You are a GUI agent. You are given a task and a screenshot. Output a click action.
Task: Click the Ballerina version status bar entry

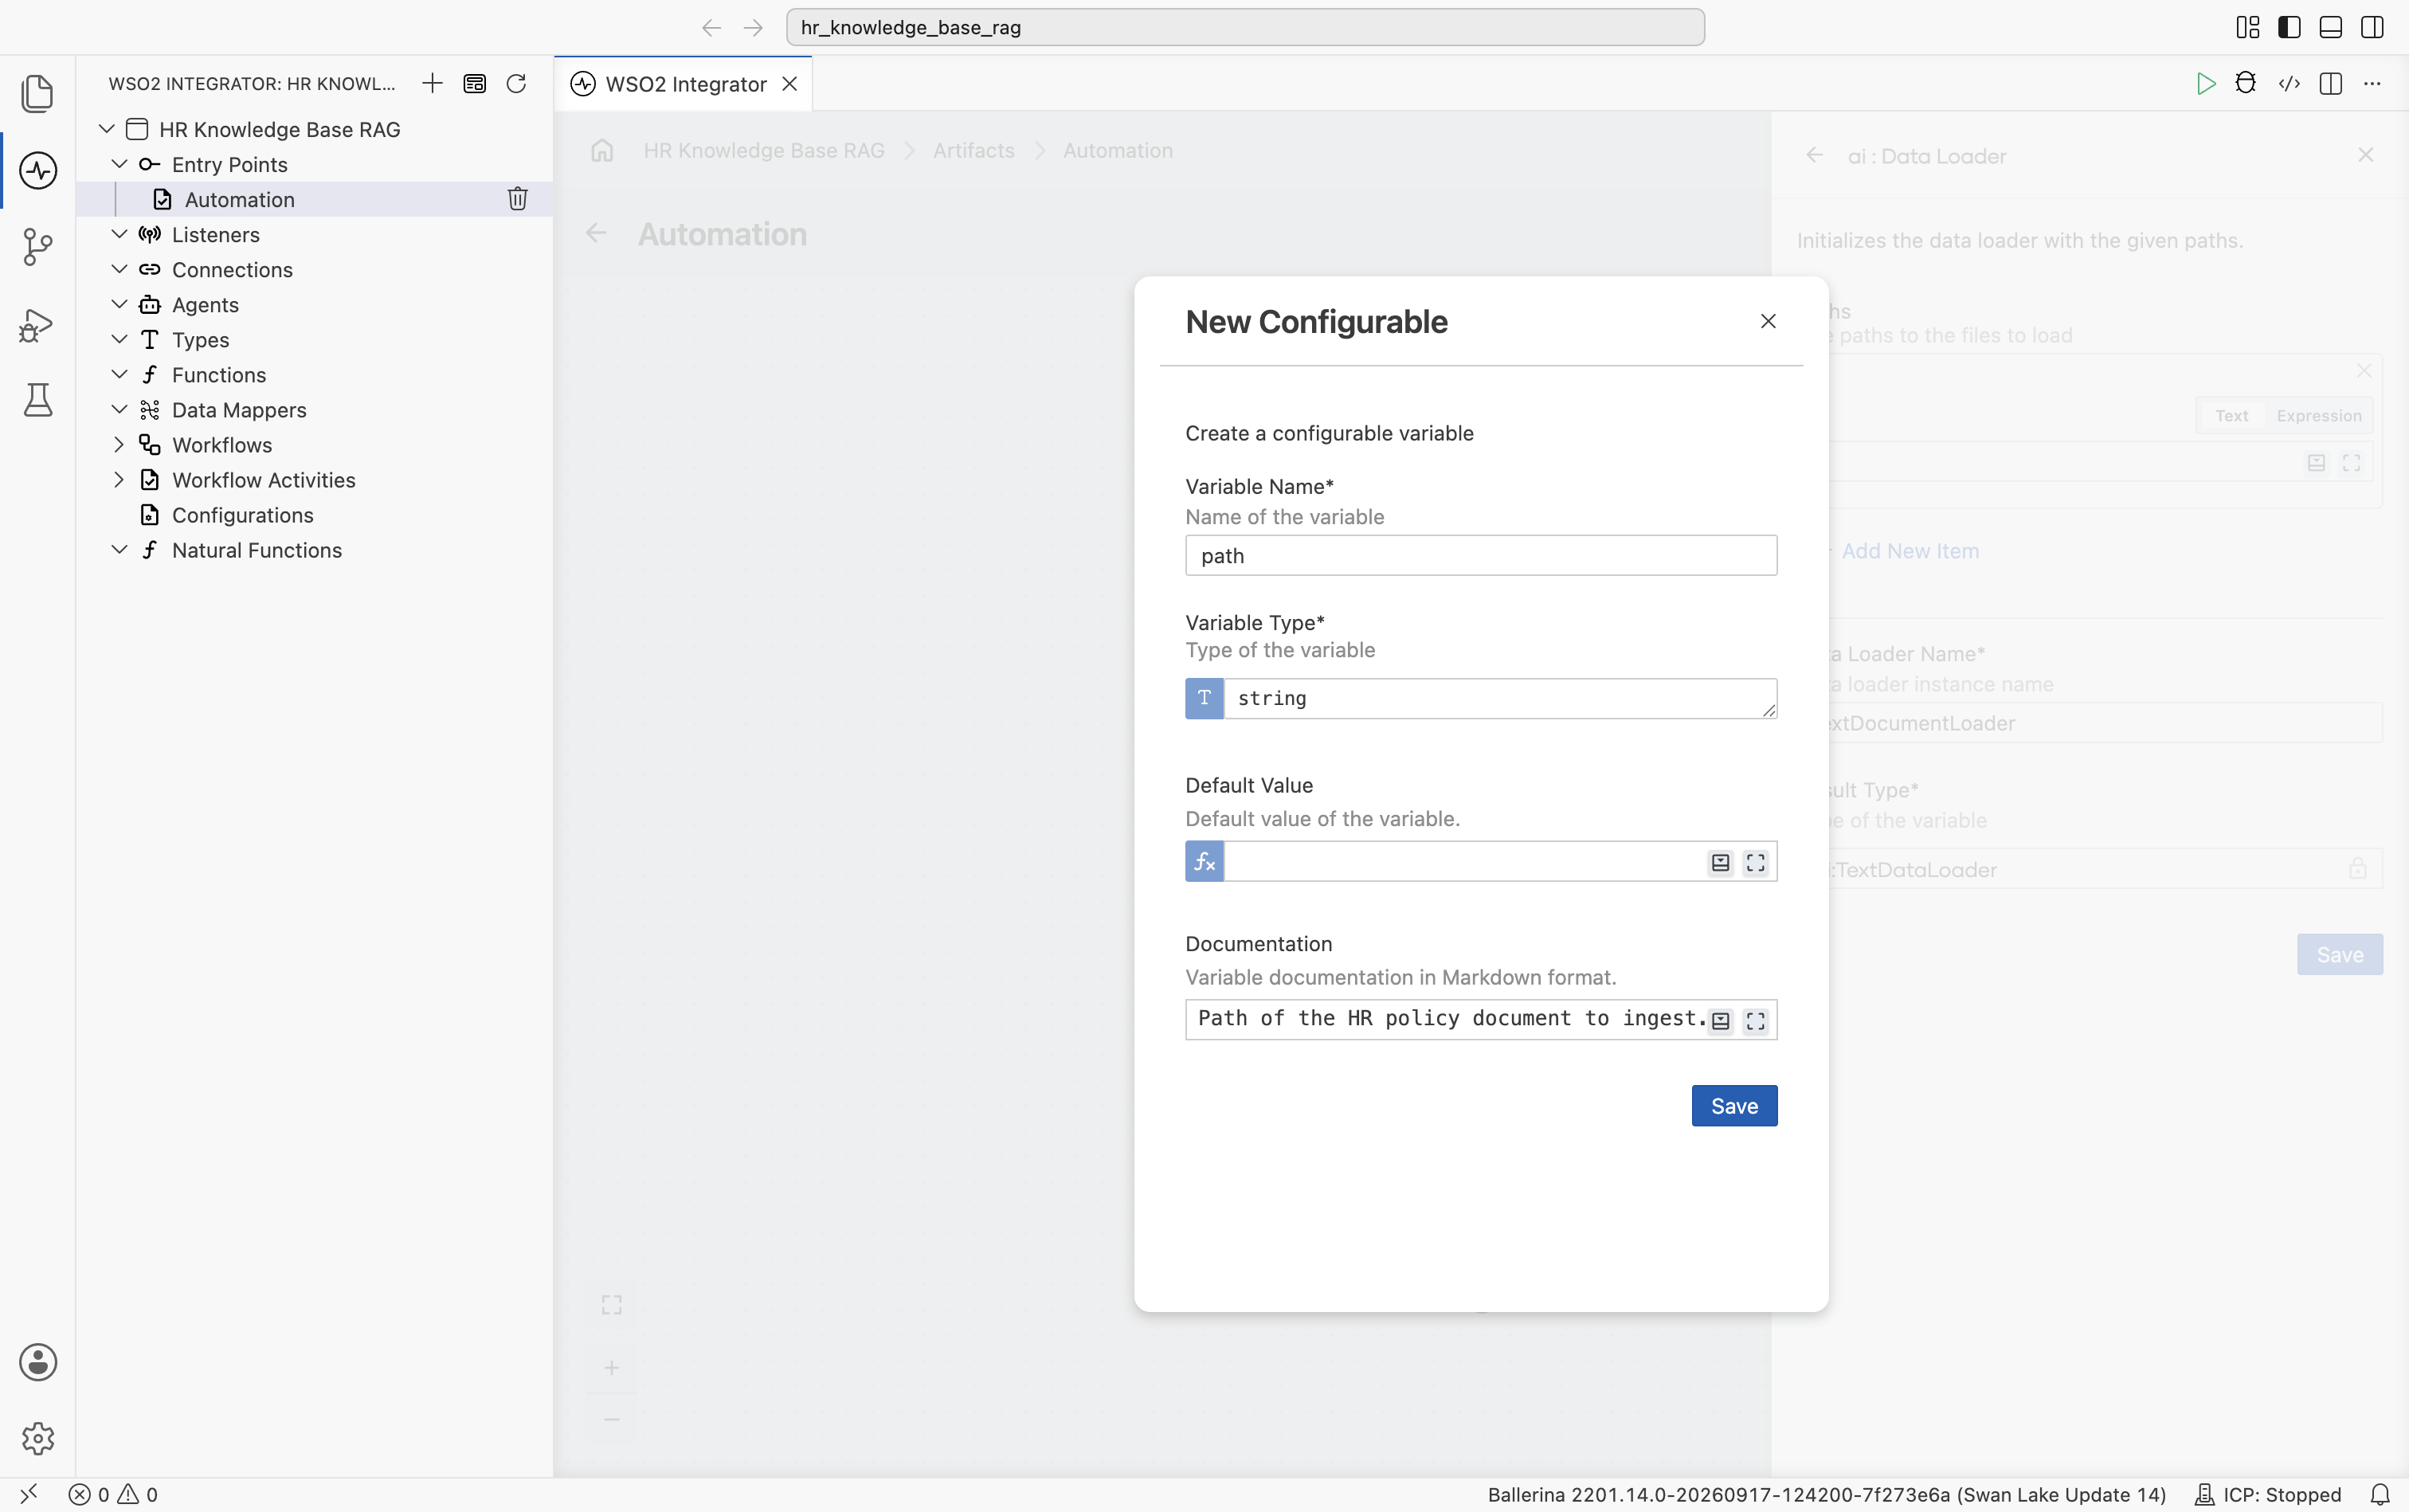(1826, 1494)
